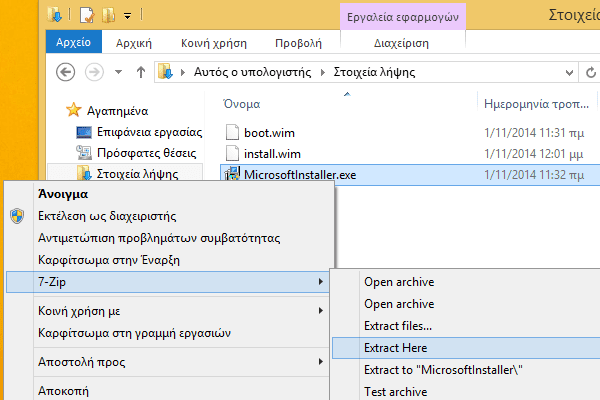Expand the chevron before Αυτός ο υπολογιστής
Screen dimensions: 600x400
pyautogui.click(x=183, y=72)
